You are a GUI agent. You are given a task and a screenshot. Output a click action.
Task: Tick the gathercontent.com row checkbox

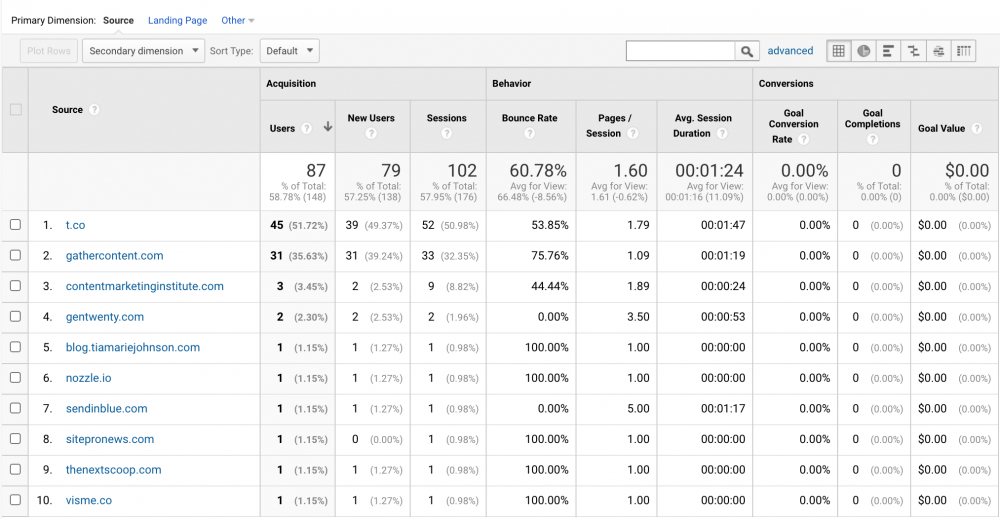tap(15, 256)
